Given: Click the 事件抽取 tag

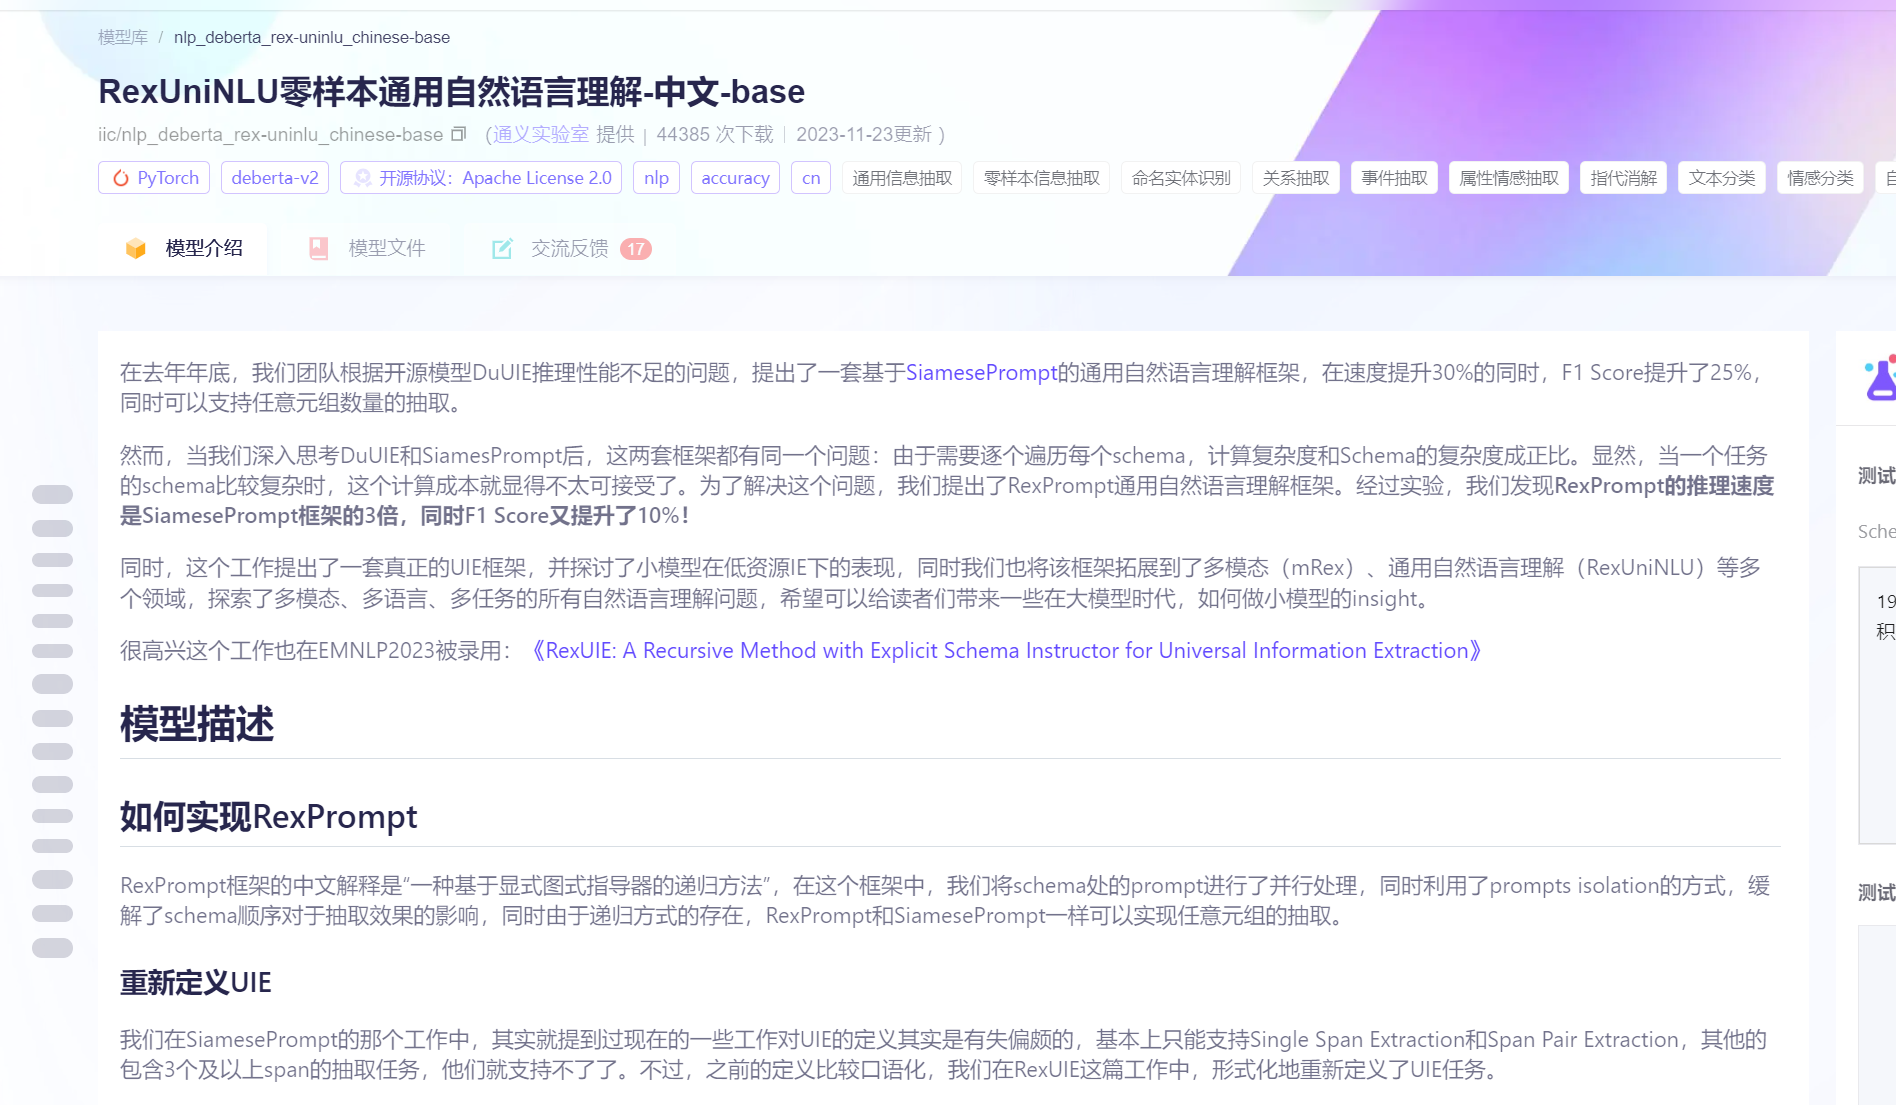Looking at the screenshot, I should [x=1394, y=177].
